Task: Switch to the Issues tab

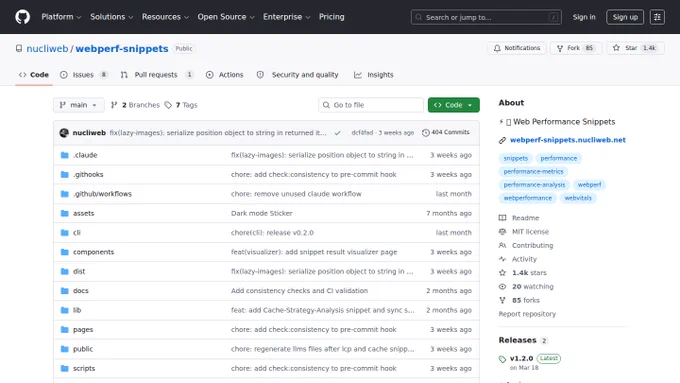Action: coord(84,75)
